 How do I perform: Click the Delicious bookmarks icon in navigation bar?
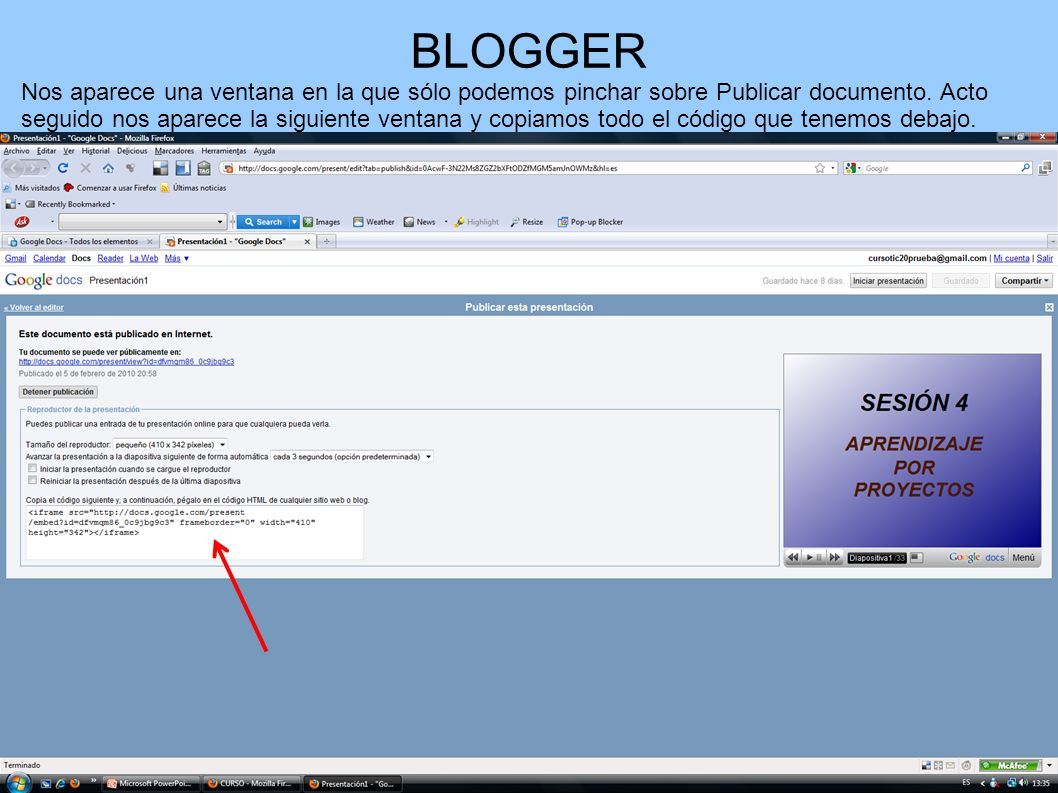[161, 168]
